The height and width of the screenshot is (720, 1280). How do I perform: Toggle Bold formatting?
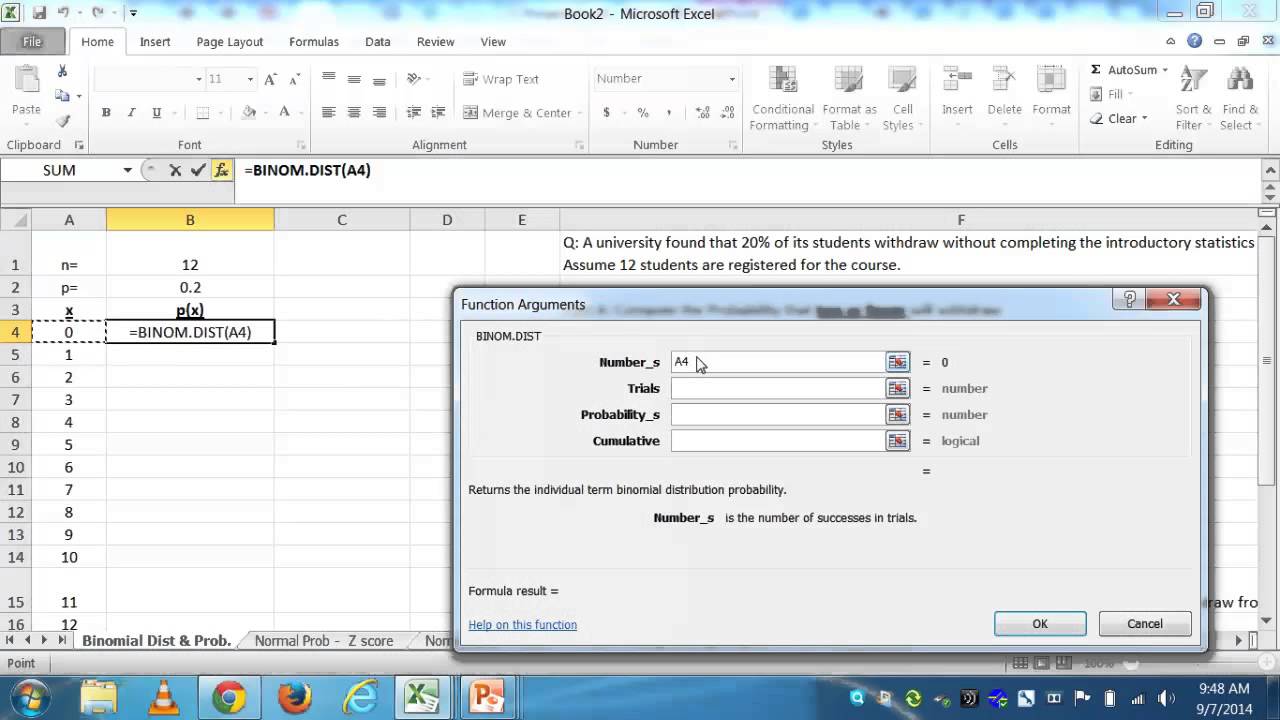click(106, 113)
